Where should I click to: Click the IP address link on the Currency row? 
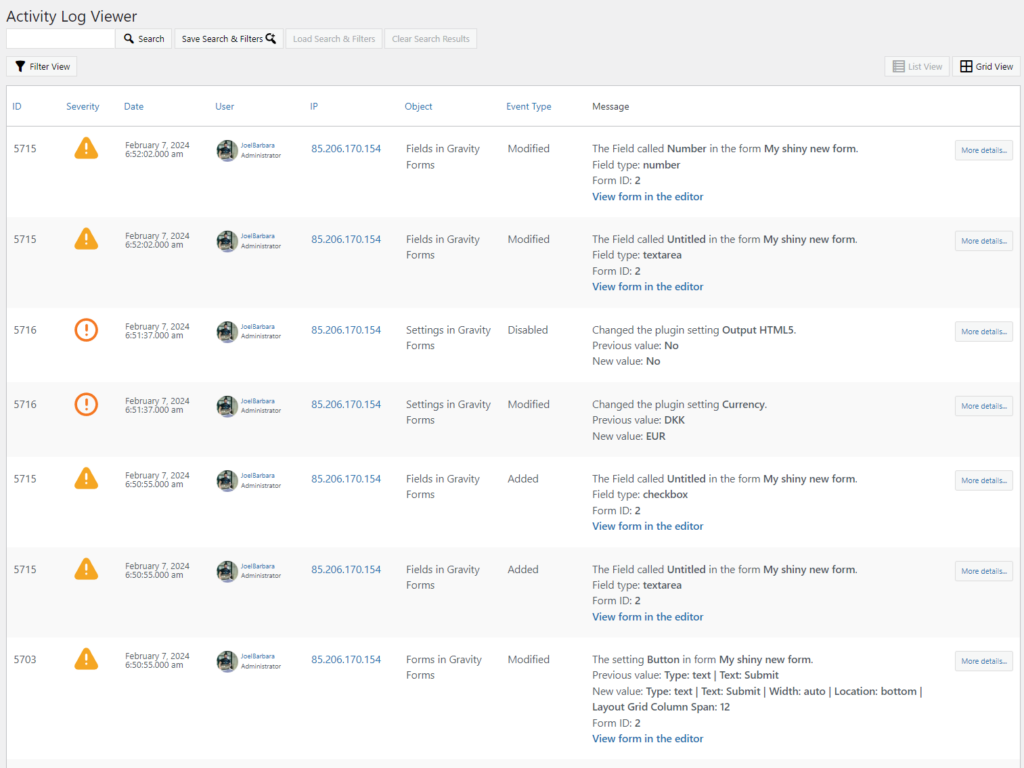click(346, 404)
